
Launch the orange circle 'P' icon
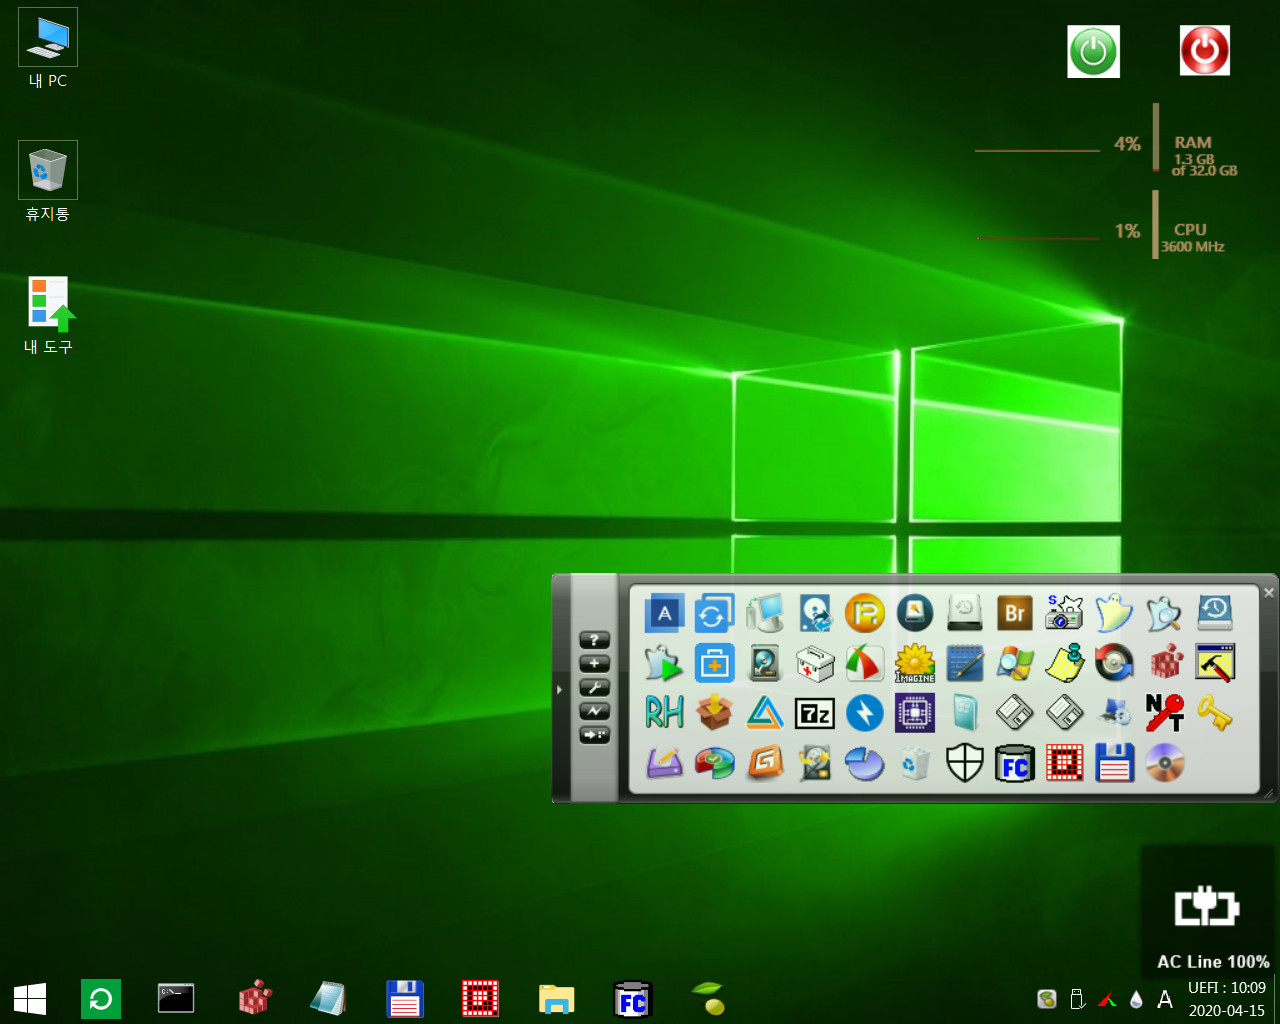(x=864, y=613)
